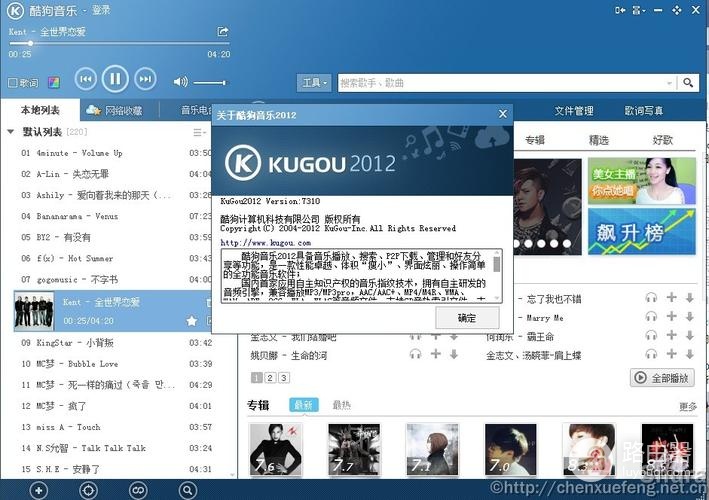Screen dimensions: 709x500
Task: Download 霸王命 with arrow icon
Action: tap(690, 335)
